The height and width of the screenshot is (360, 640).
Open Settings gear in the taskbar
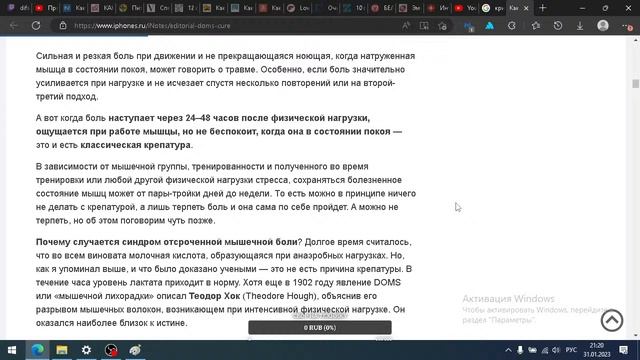86,350
